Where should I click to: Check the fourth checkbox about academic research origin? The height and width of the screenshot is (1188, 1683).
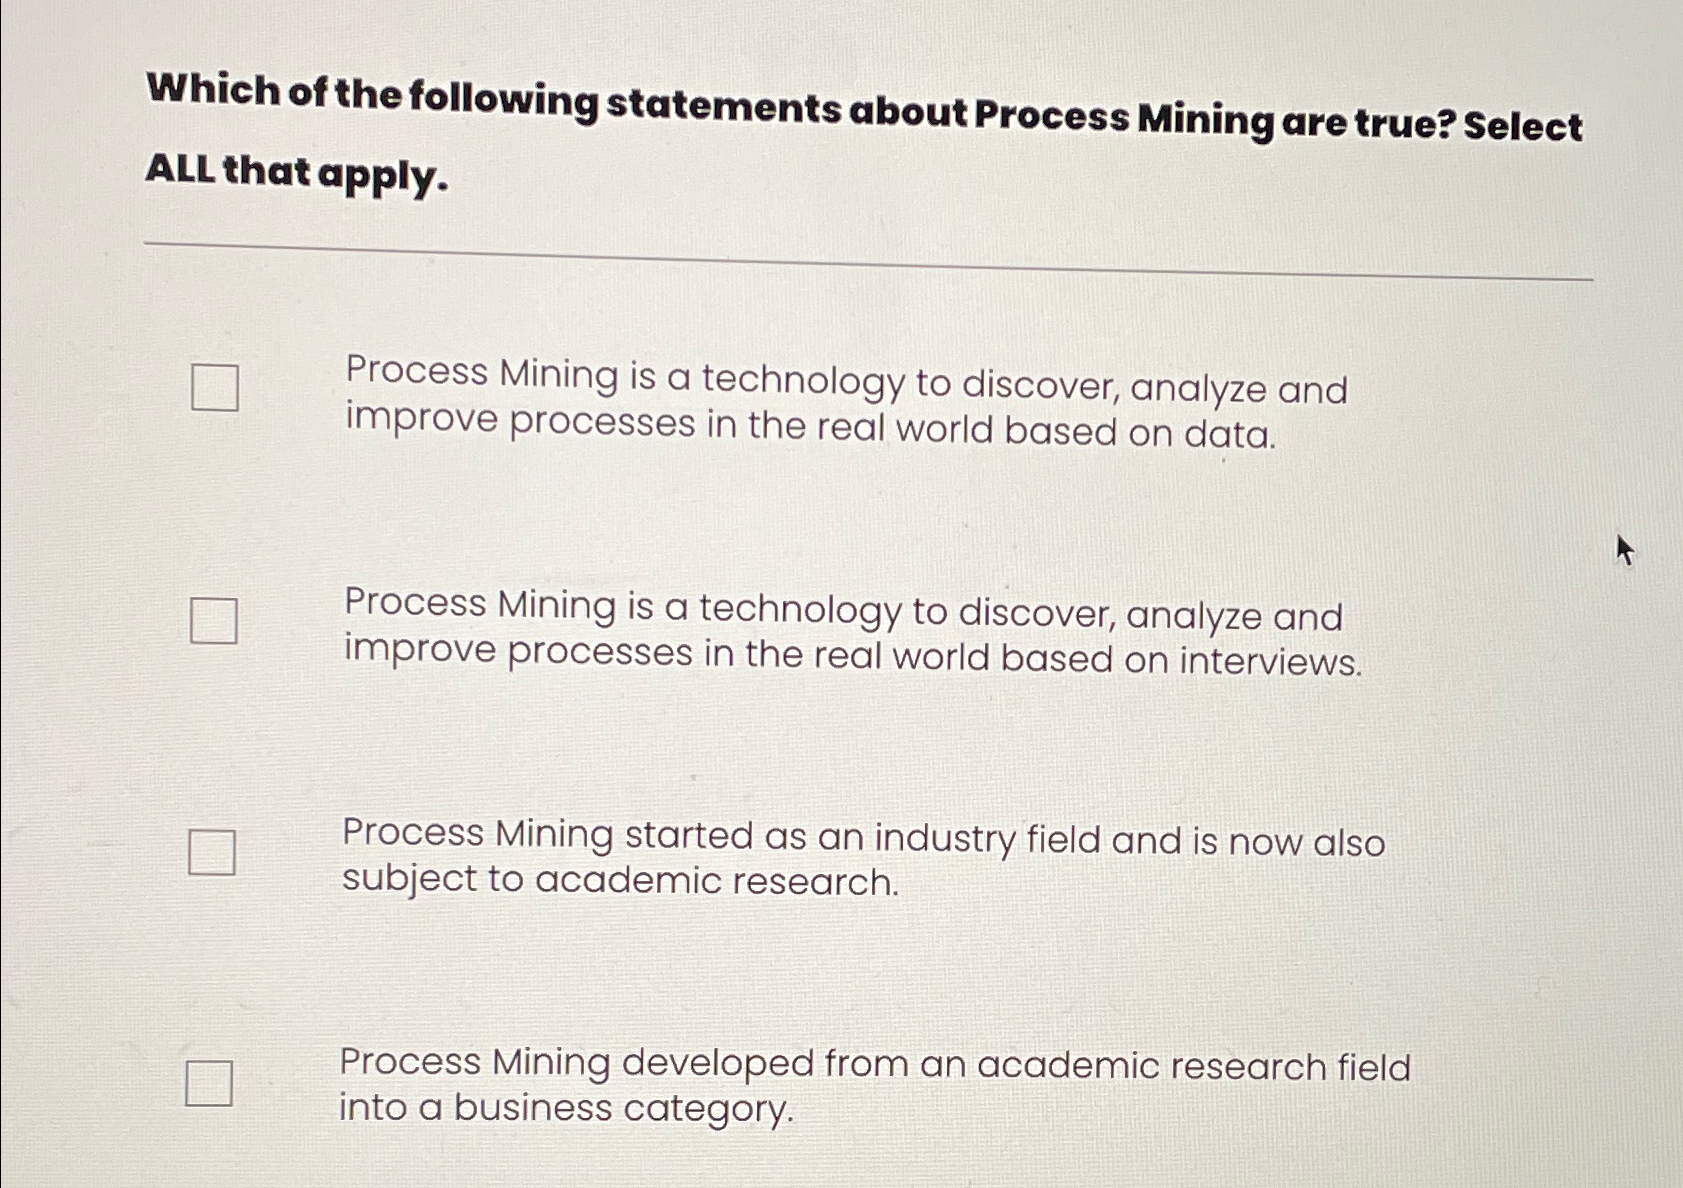(x=209, y=1083)
